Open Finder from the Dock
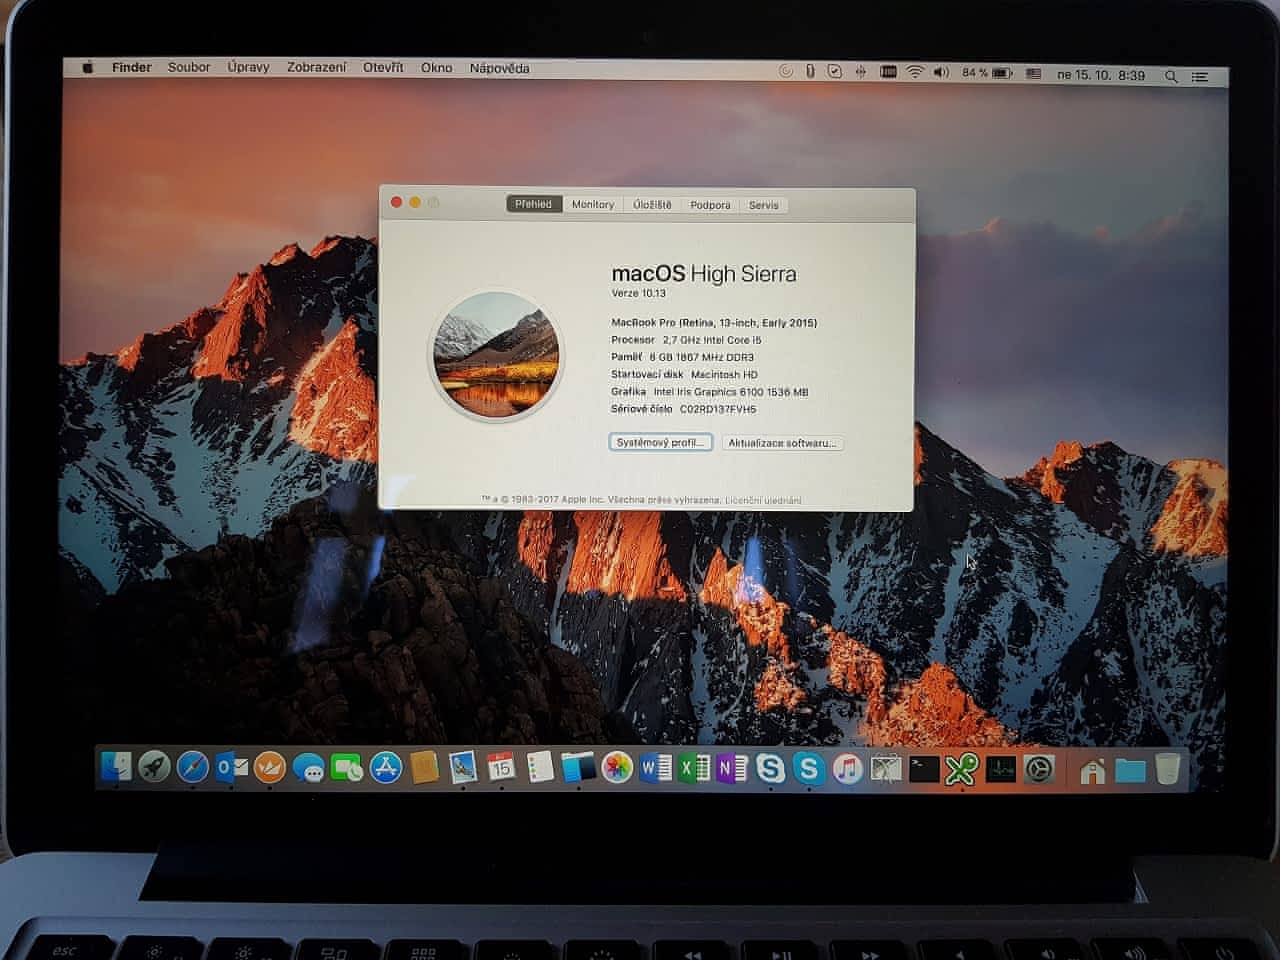 [x=116, y=767]
